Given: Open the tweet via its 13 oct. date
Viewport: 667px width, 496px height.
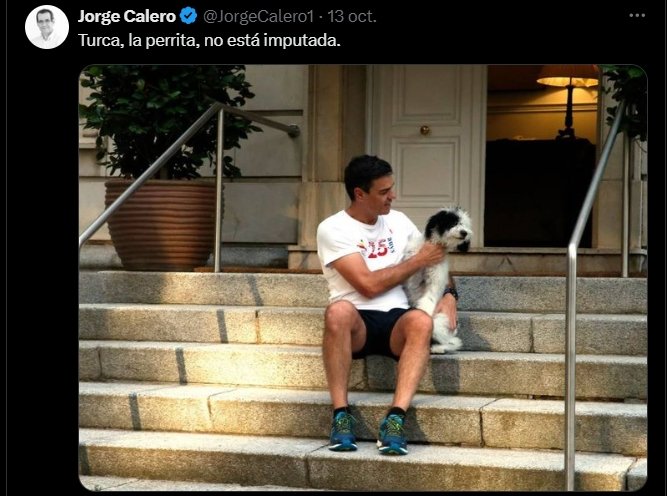Looking at the screenshot, I should 352,17.
